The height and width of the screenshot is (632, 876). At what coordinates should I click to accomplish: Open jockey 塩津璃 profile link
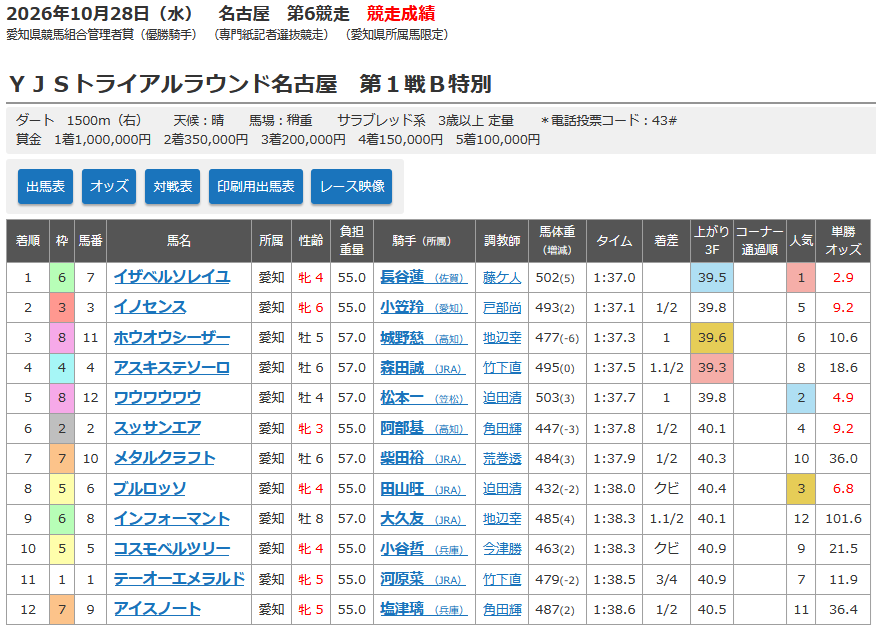click(x=423, y=609)
